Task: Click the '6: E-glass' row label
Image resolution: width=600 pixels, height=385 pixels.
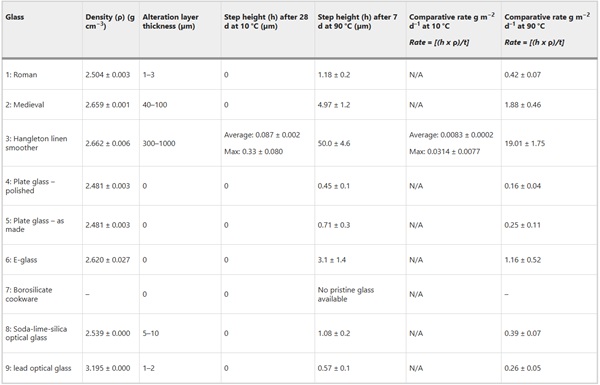Action: (21, 260)
